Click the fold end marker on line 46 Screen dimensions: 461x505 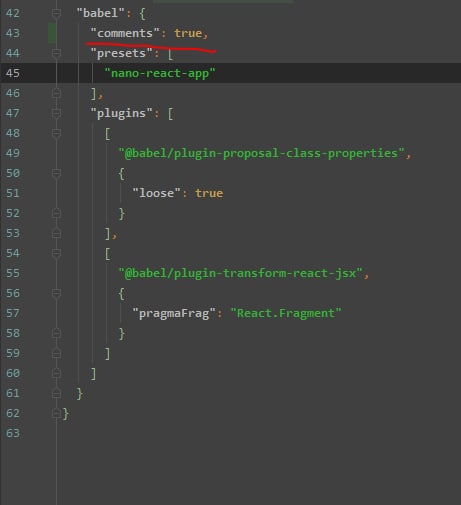pos(56,93)
